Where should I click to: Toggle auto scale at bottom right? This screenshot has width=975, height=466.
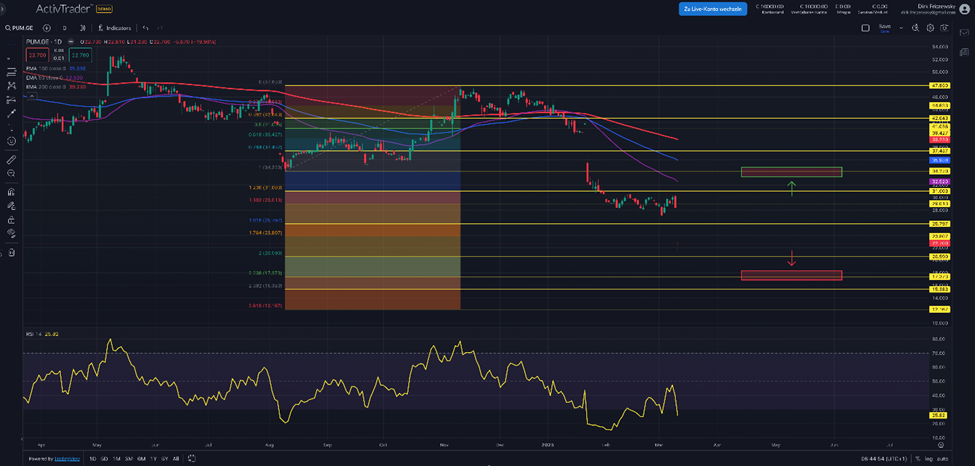point(945,458)
